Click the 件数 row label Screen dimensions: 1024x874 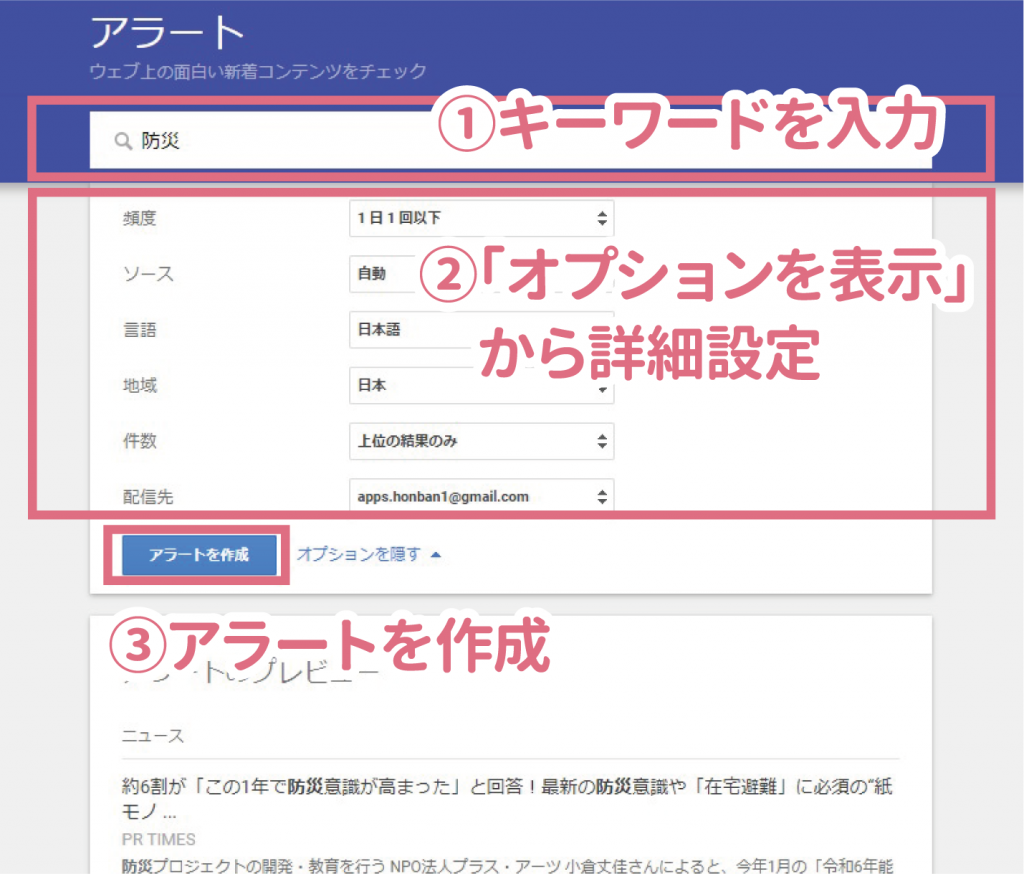tap(139, 441)
